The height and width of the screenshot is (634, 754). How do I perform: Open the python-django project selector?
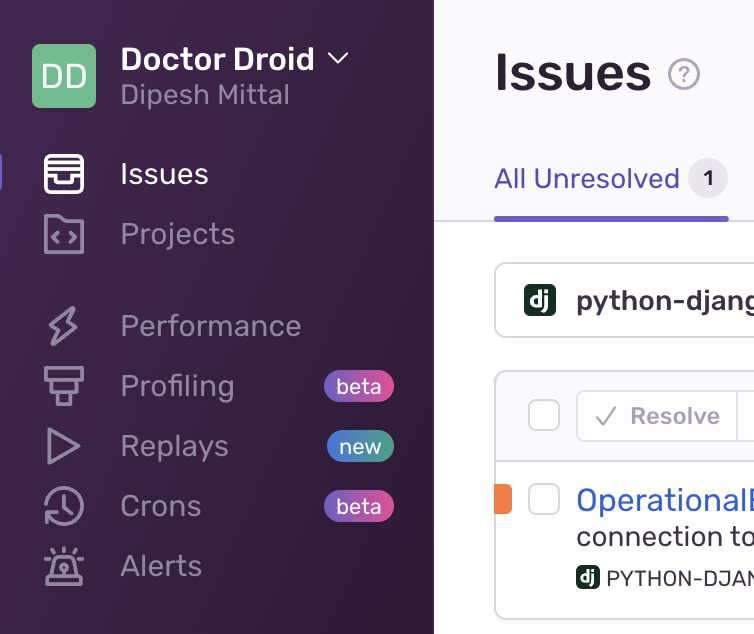click(x=624, y=300)
